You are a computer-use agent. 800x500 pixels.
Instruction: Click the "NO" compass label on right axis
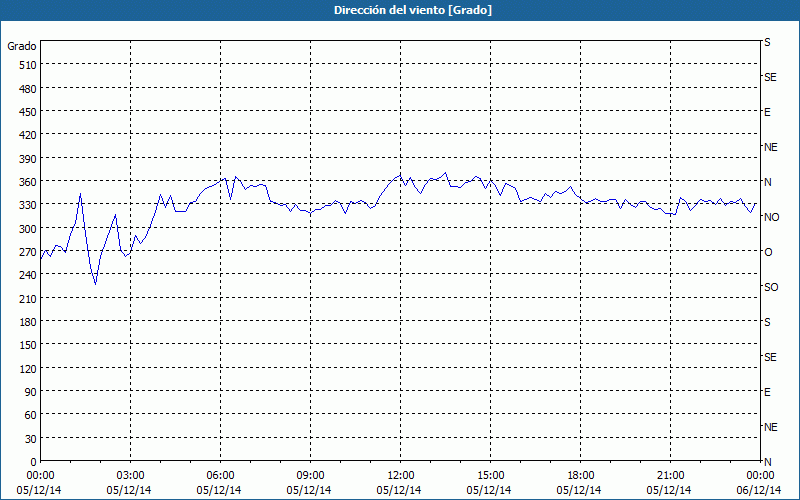771,217
